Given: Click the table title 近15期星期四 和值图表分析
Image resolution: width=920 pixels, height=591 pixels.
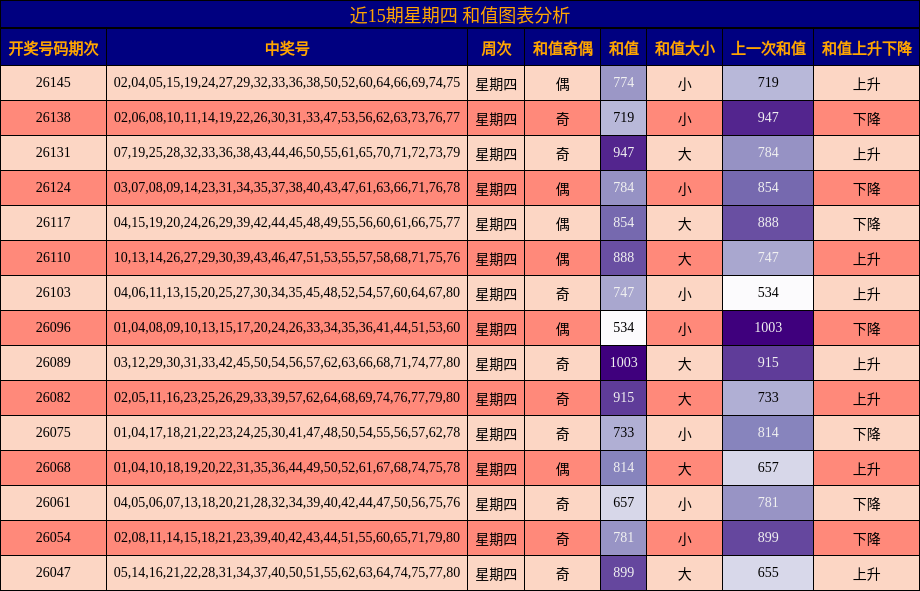Looking at the screenshot, I should [459, 15].
